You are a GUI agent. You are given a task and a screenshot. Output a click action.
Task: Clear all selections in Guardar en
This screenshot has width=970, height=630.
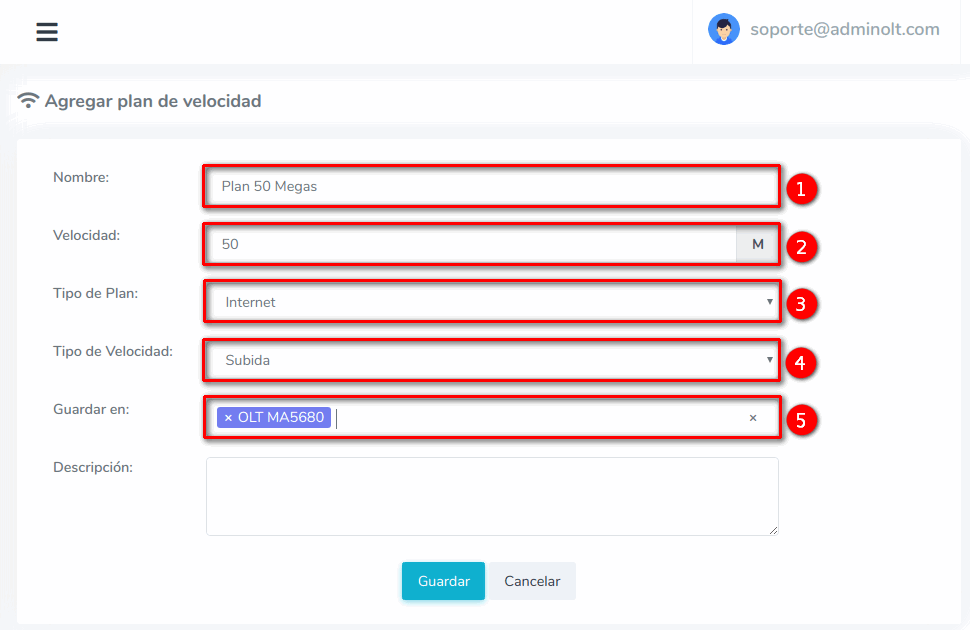point(753,418)
